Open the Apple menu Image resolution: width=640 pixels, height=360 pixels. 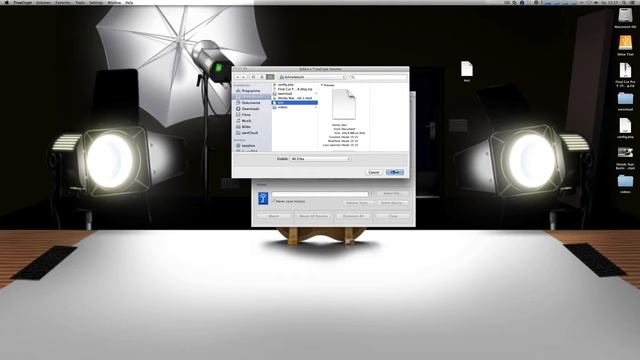[x=7, y=2]
